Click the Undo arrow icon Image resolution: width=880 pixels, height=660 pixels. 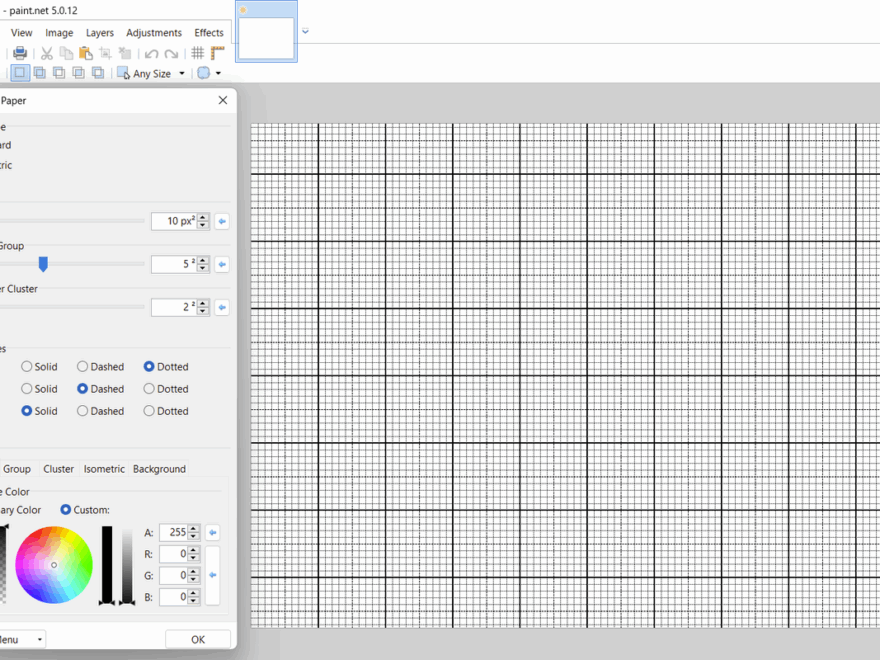click(150, 53)
